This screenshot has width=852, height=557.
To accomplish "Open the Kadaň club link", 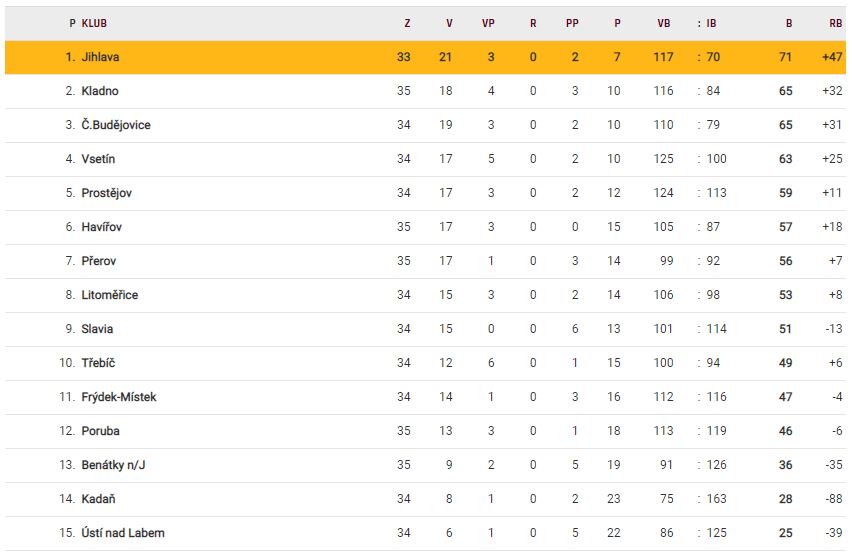I will (98, 499).
